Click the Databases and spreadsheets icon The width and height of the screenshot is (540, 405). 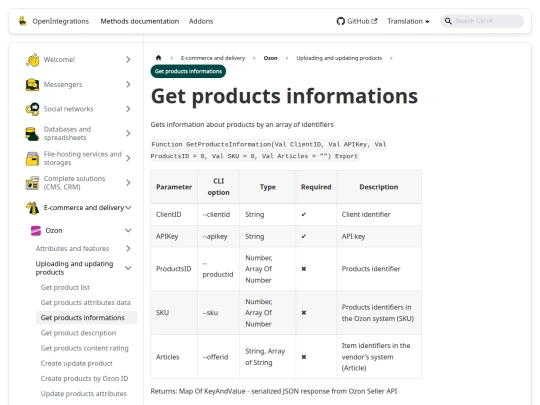click(x=33, y=134)
